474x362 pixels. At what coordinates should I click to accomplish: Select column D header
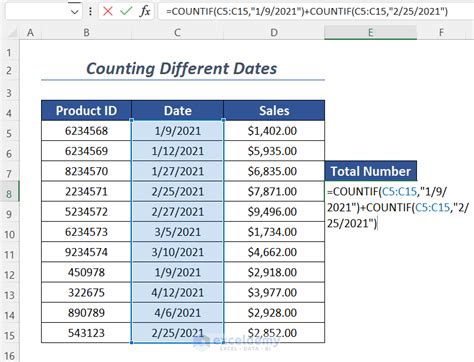coord(274,33)
